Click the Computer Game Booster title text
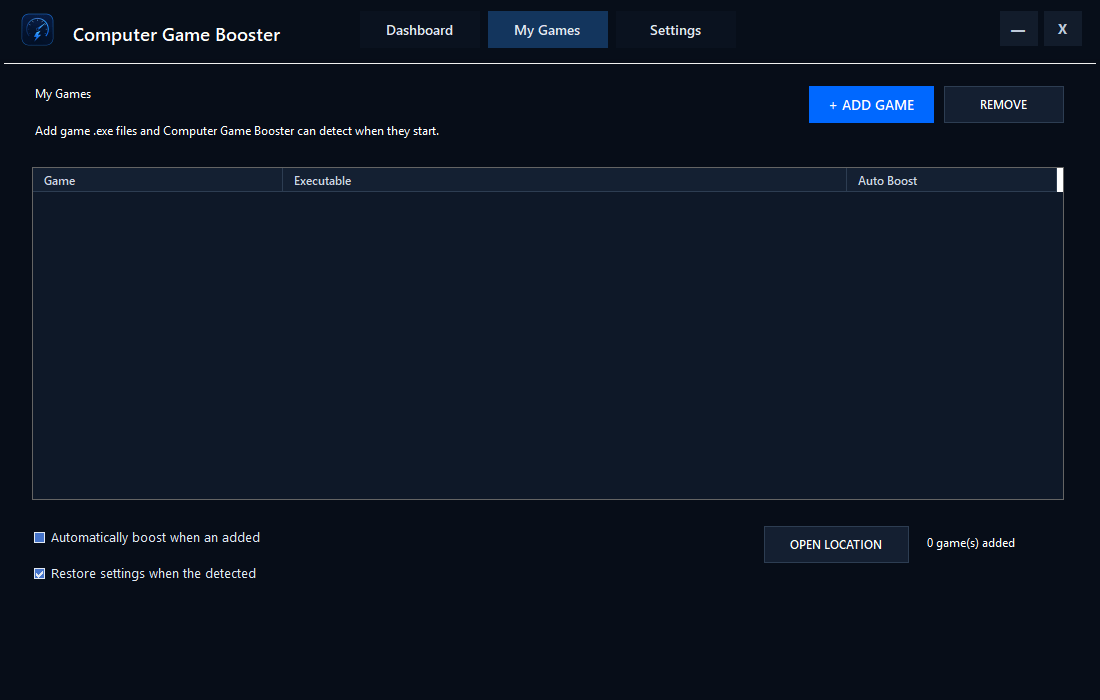This screenshot has height=700, width=1100. pyautogui.click(x=176, y=34)
